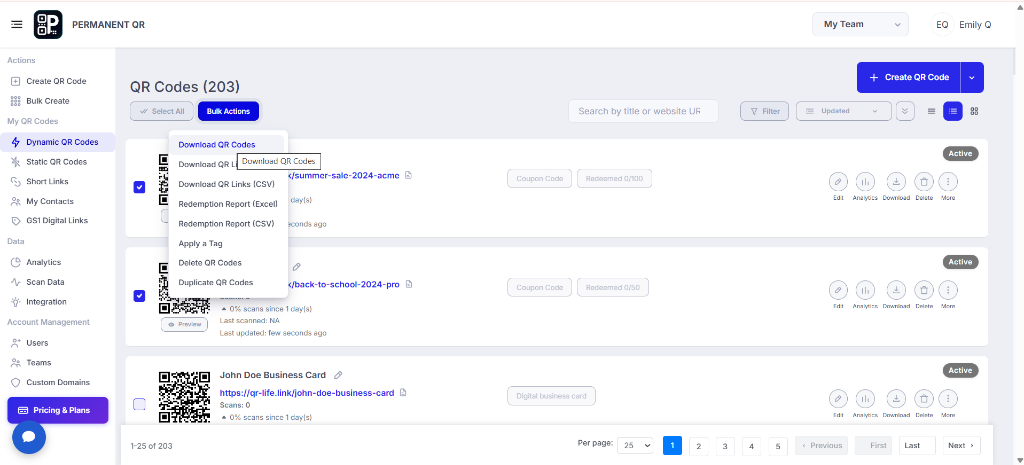
Task: Open More options for summer-sale-2024-acme row
Action: pos(948,182)
